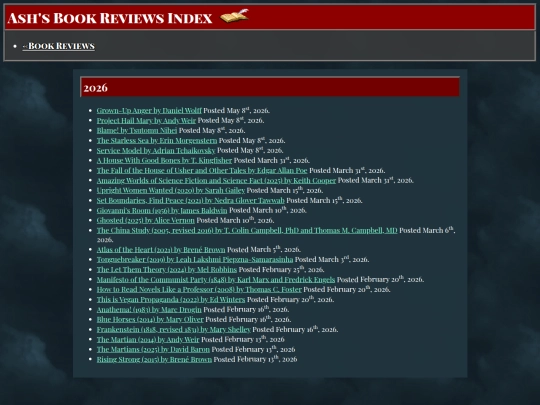Viewport: 540px width, 405px height.
Task: Open Ghosted by Alice Vernon review
Action: (x=145, y=220)
